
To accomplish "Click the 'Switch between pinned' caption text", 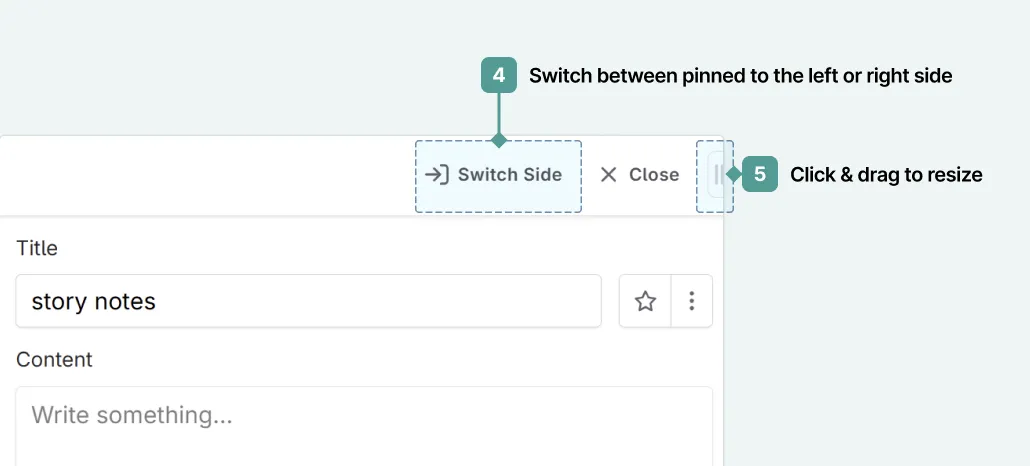I will click(x=740, y=75).
